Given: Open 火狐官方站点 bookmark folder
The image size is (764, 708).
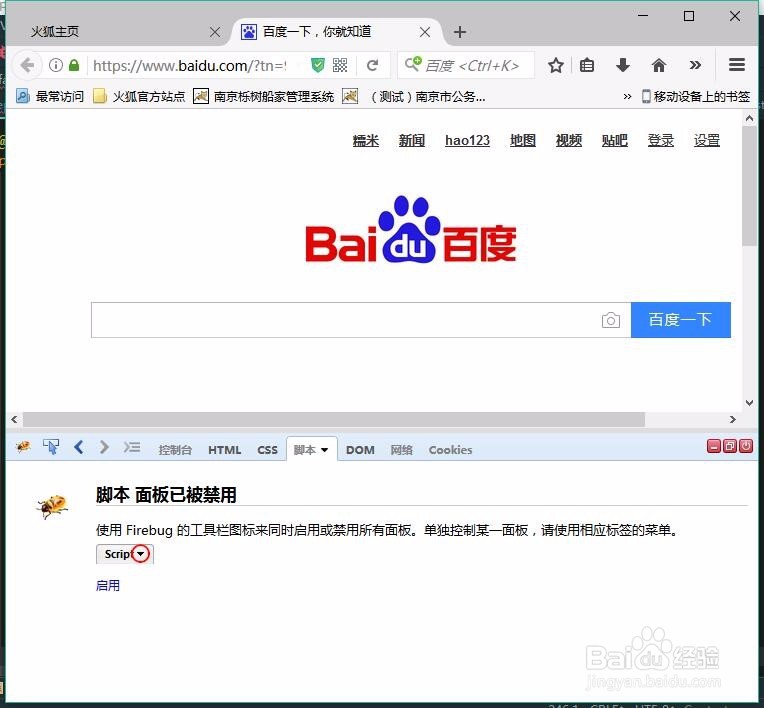Looking at the screenshot, I should click(139, 96).
